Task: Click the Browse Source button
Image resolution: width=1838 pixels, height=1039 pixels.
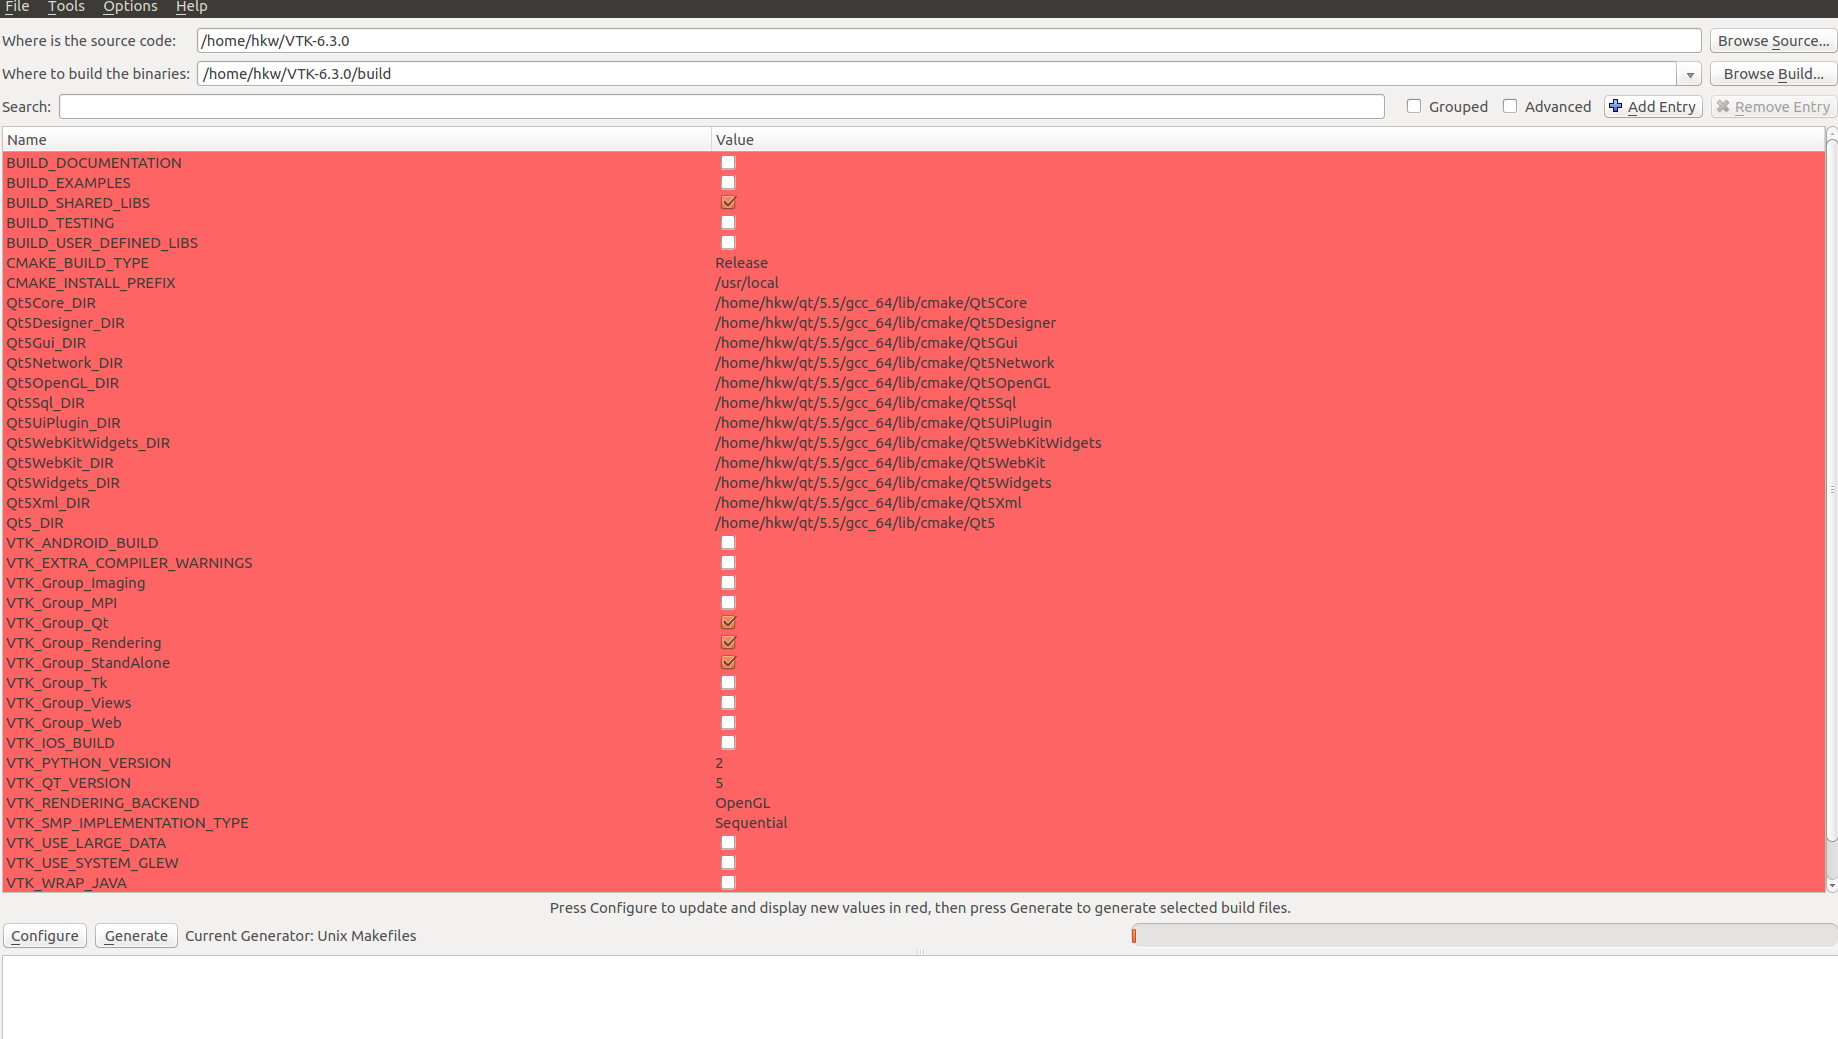Action: click(x=1773, y=40)
